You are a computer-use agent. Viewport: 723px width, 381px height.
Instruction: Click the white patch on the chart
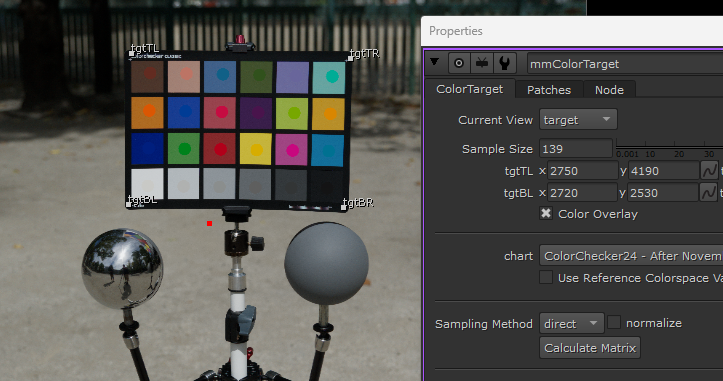click(x=147, y=185)
